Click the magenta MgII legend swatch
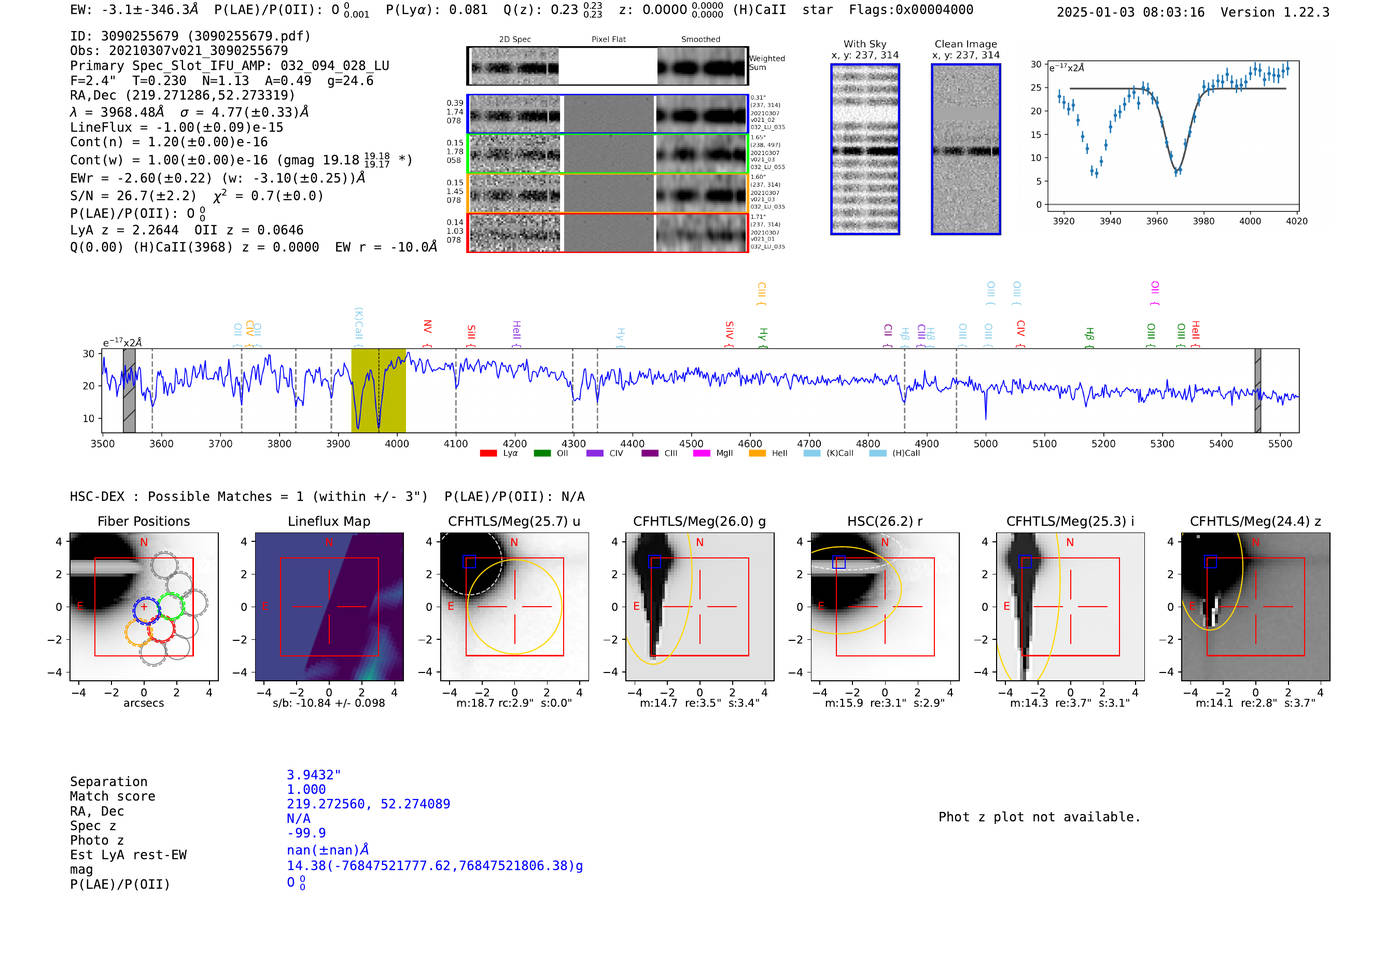This screenshot has width=1400, height=953. (x=701, y=453)
